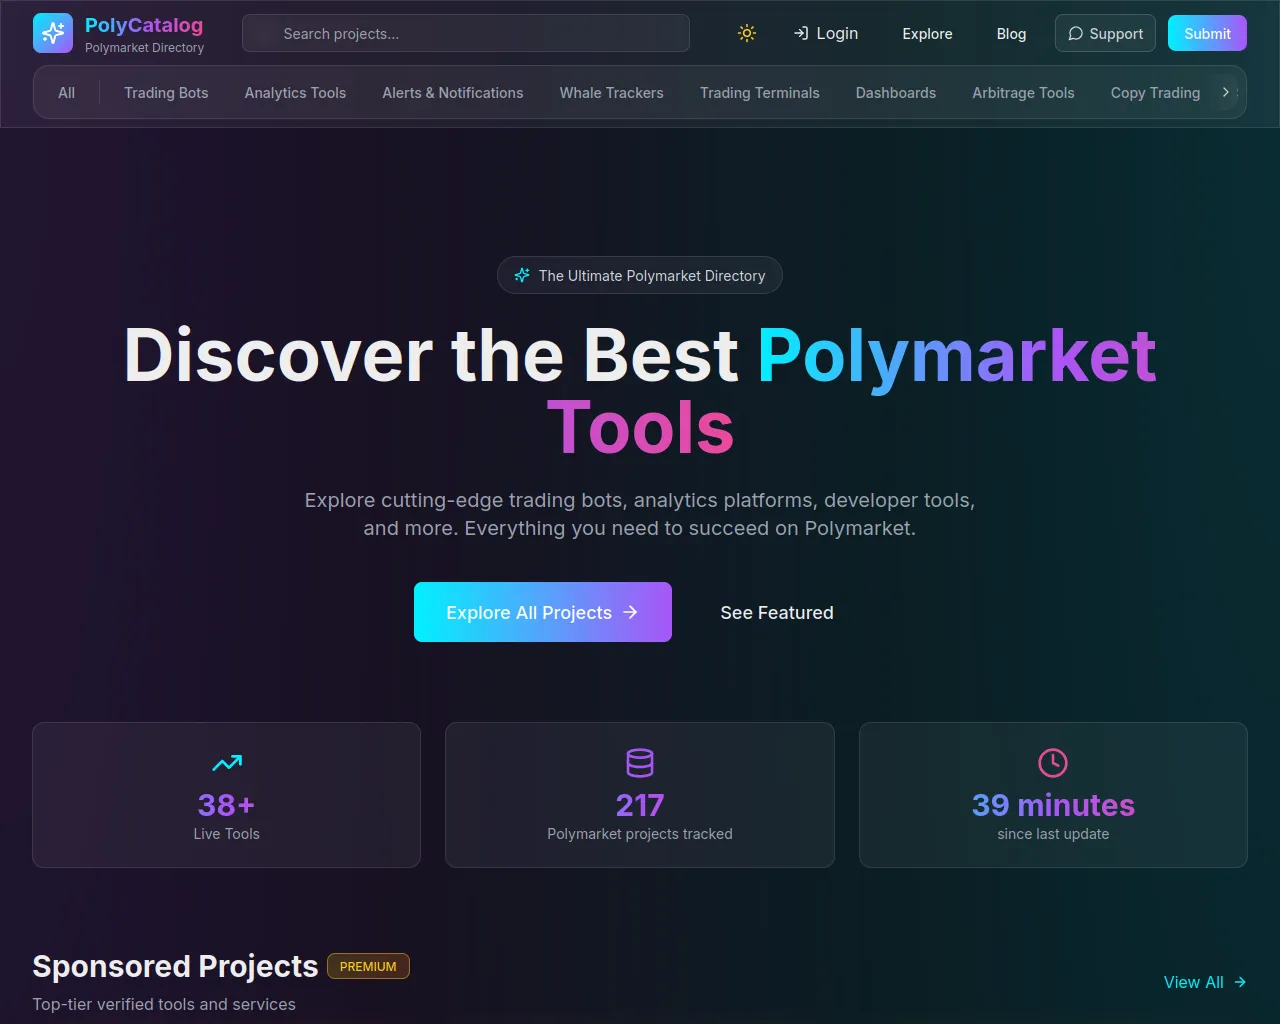Show the Dashboards category
The width and height of the screenshot is (1280, 1024).
[896, 92]
